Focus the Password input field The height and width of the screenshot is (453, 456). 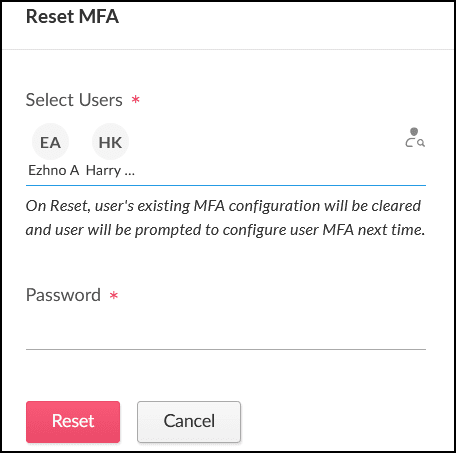click(226, 333)
